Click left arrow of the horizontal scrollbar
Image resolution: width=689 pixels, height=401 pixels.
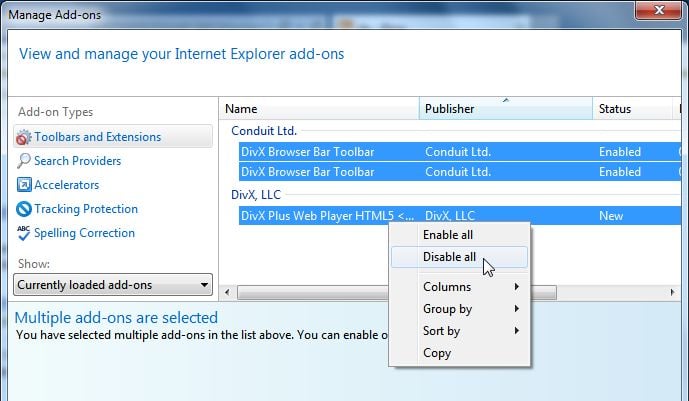point(227,292)
